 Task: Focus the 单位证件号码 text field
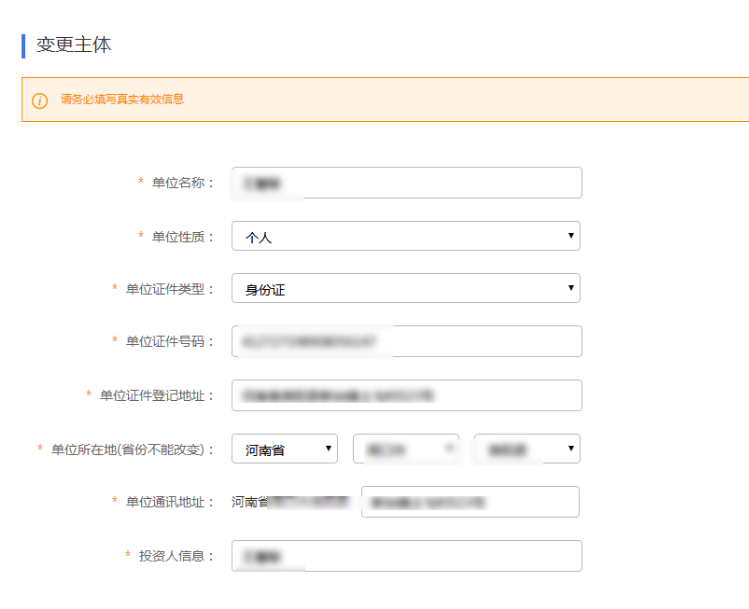coord(406,341)
